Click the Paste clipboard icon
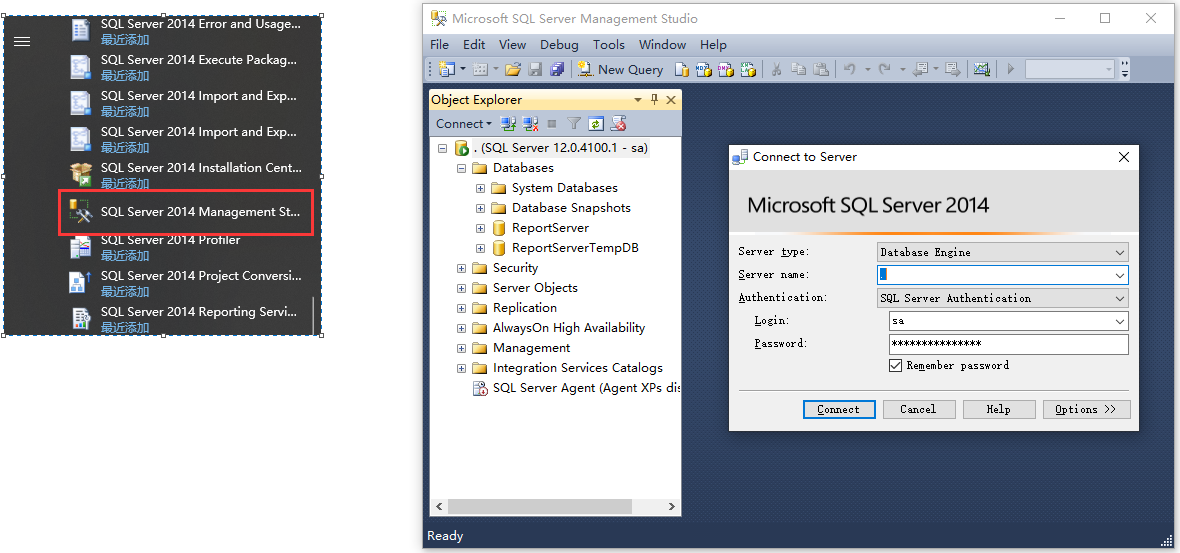Viewport: 1180px width, 553px height. (x=820, y=69)
